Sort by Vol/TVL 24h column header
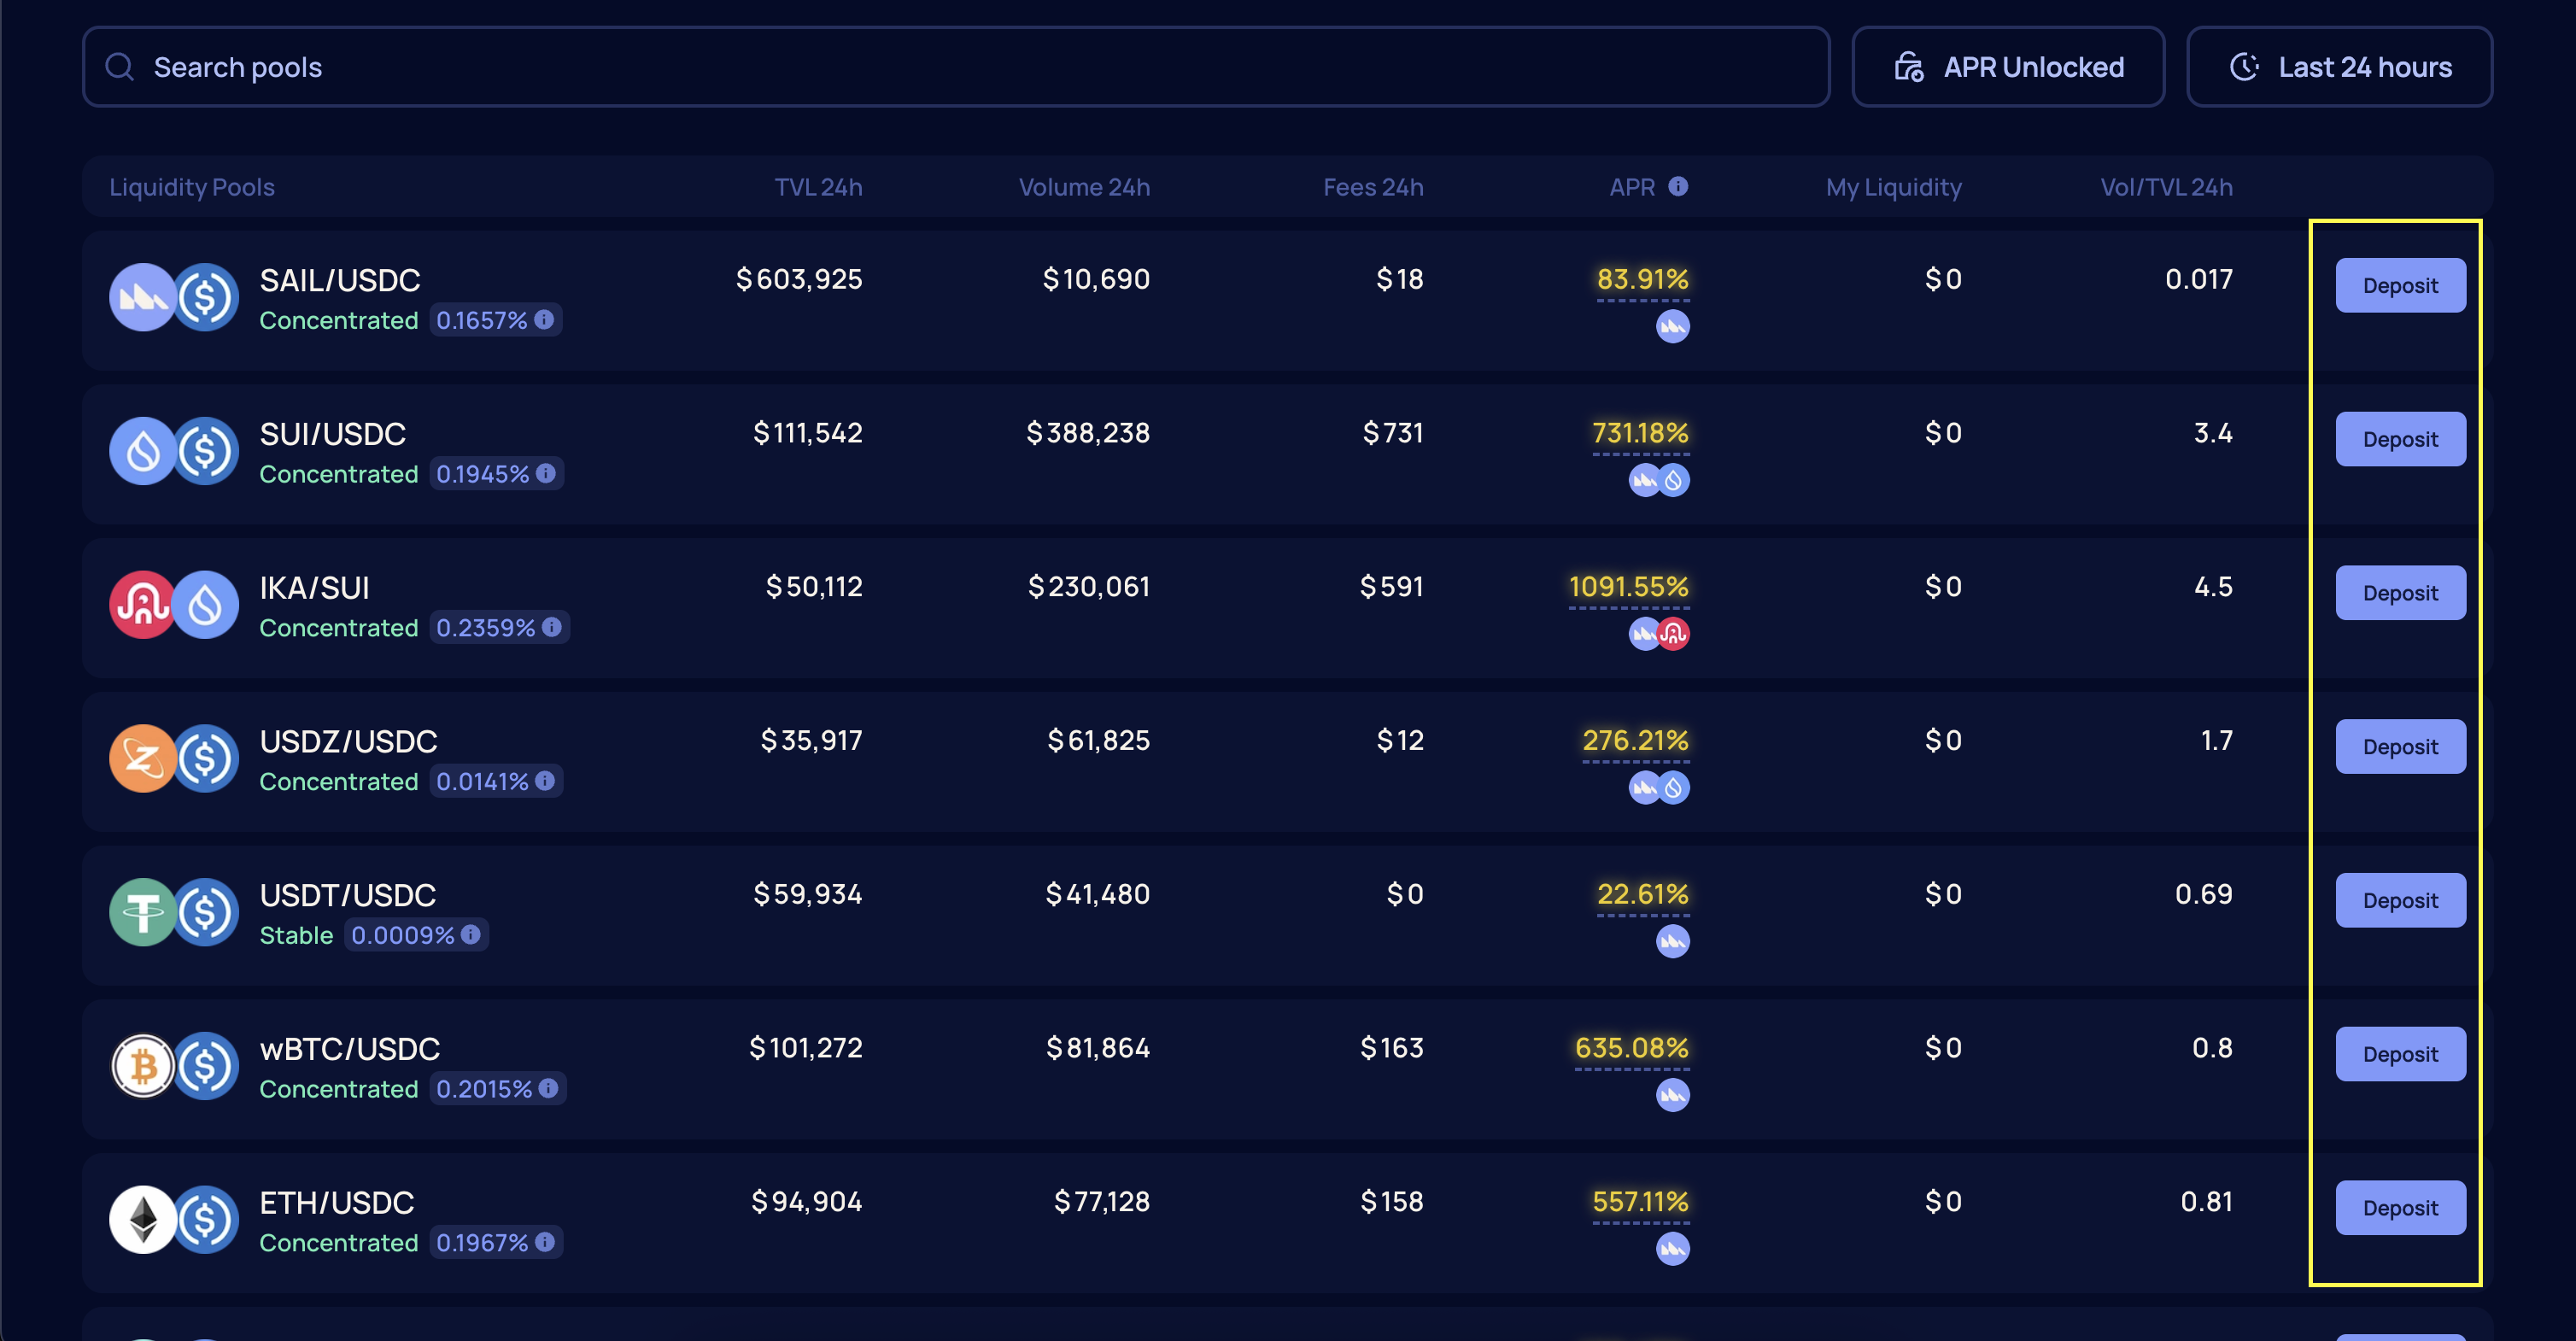 (2166, 187)
